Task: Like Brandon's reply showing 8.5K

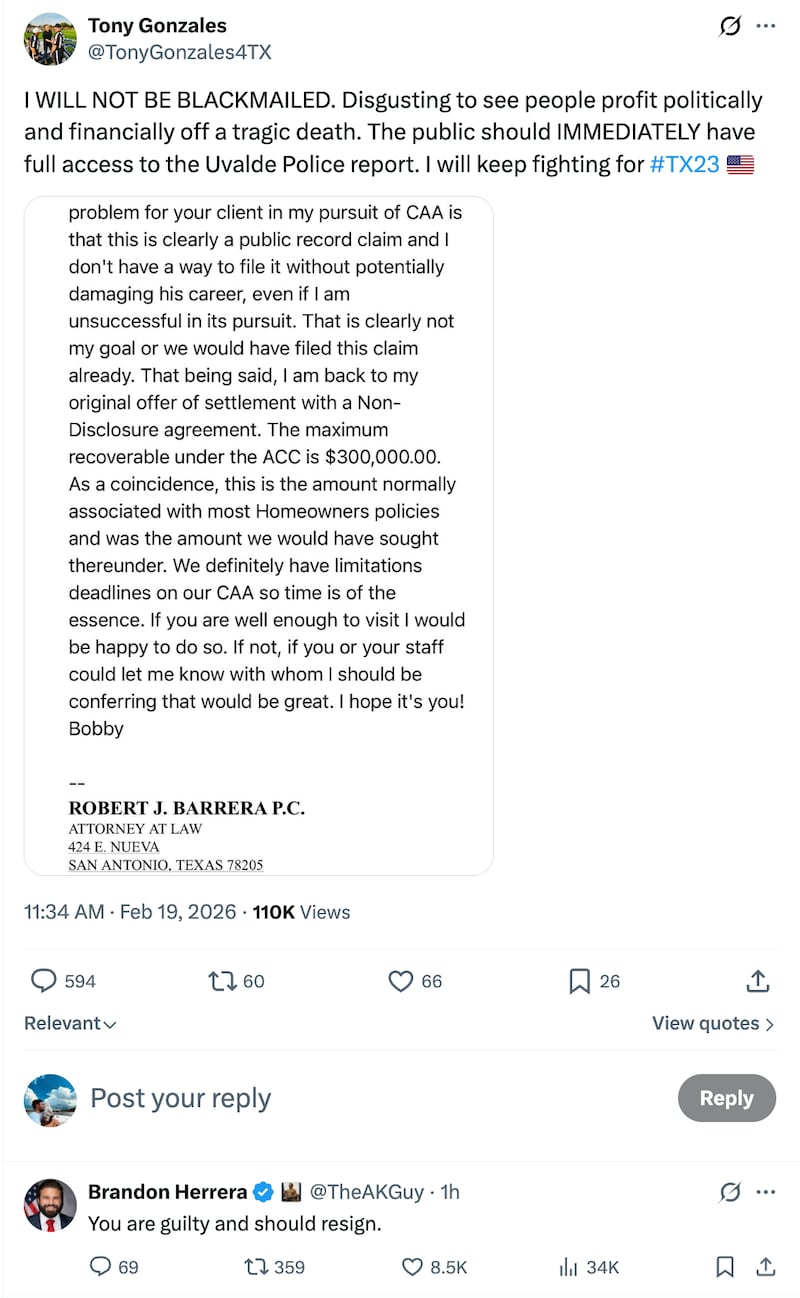Action: click(x=412, y=1267)
